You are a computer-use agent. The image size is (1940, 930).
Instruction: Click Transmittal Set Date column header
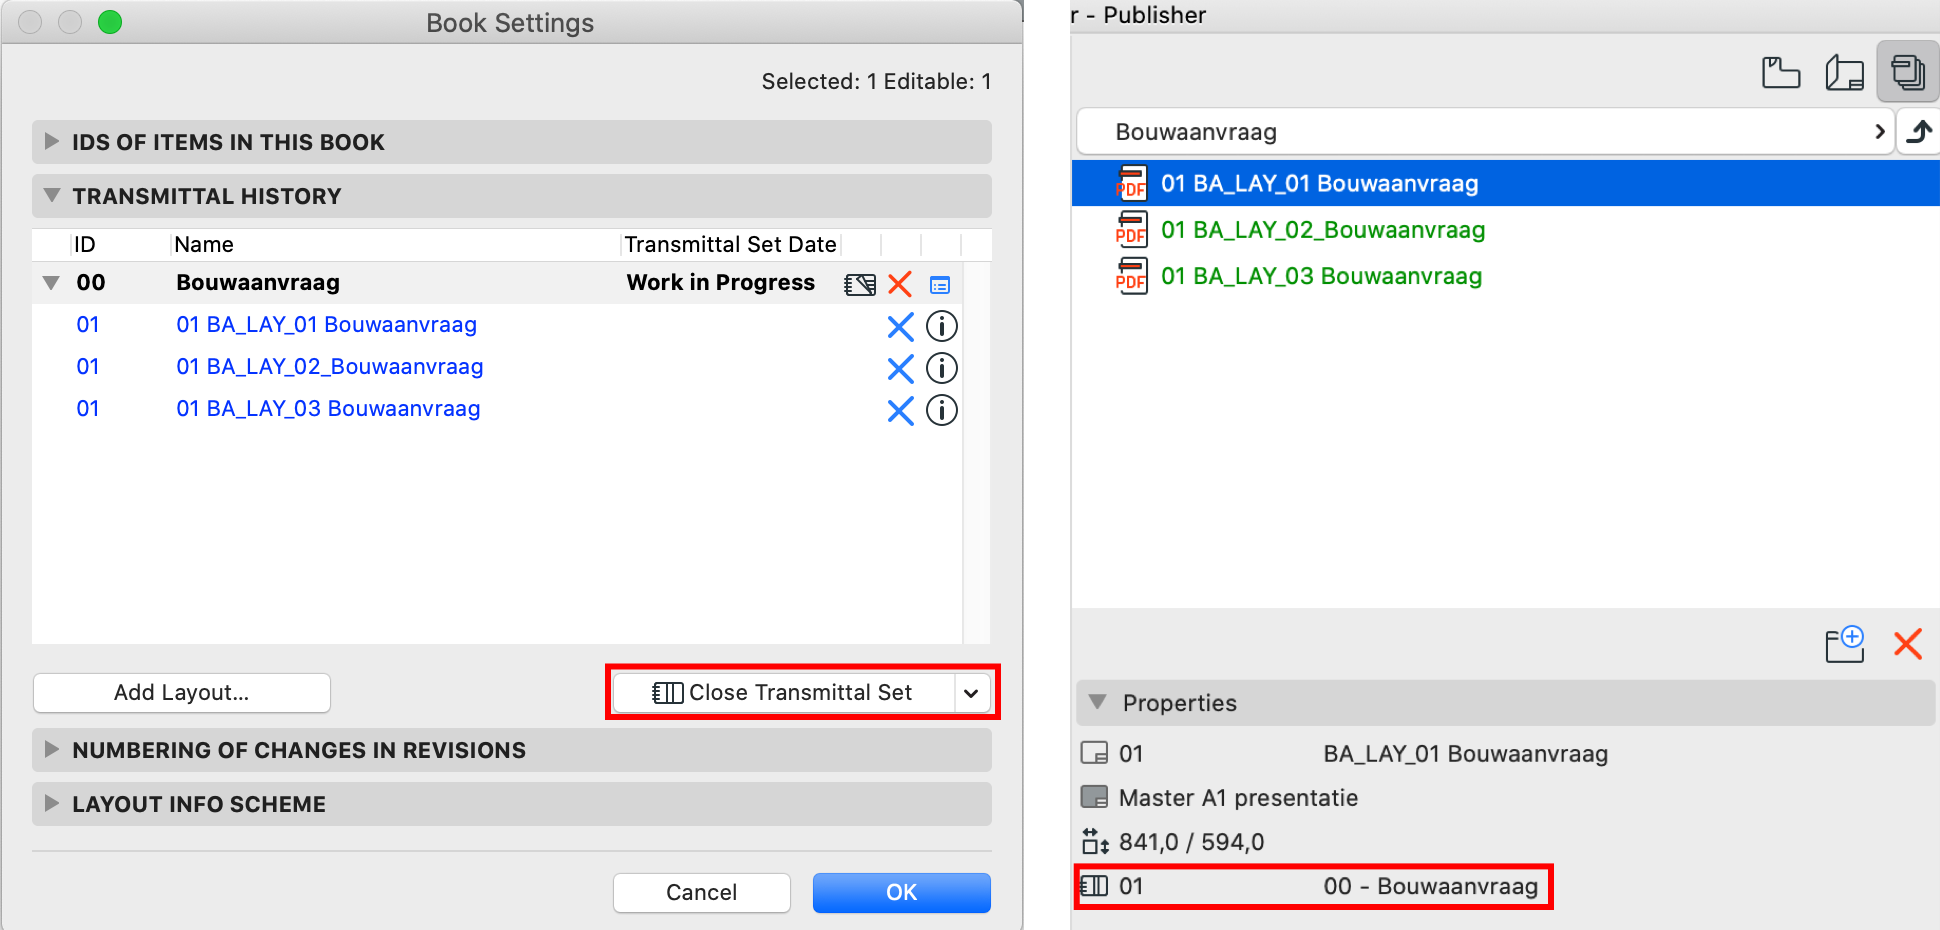point(730,244)
